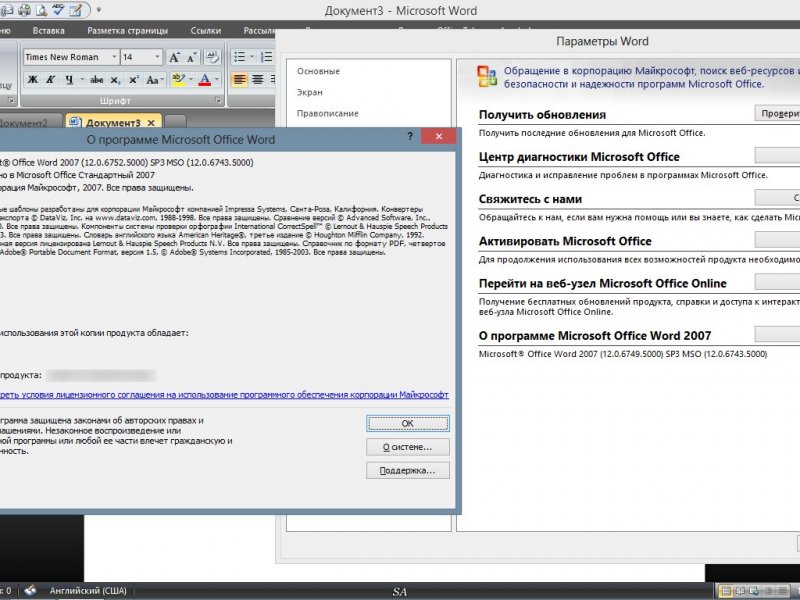The width and height of the screenshot is (800, 600).
Task: Open the Customize Quick Access Toolbar arrow
Action: tap(98, 10)
